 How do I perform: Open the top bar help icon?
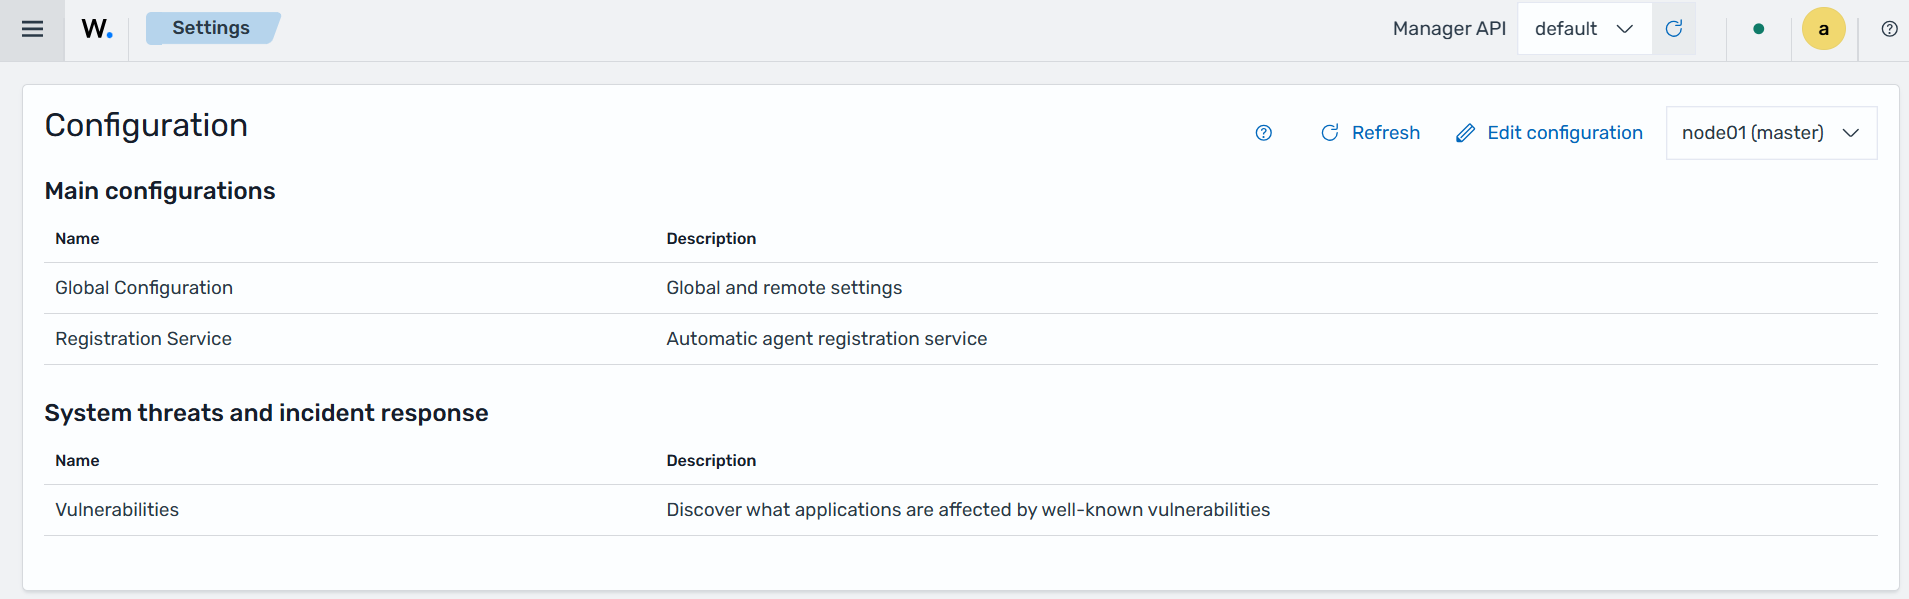pos(1889,29)
